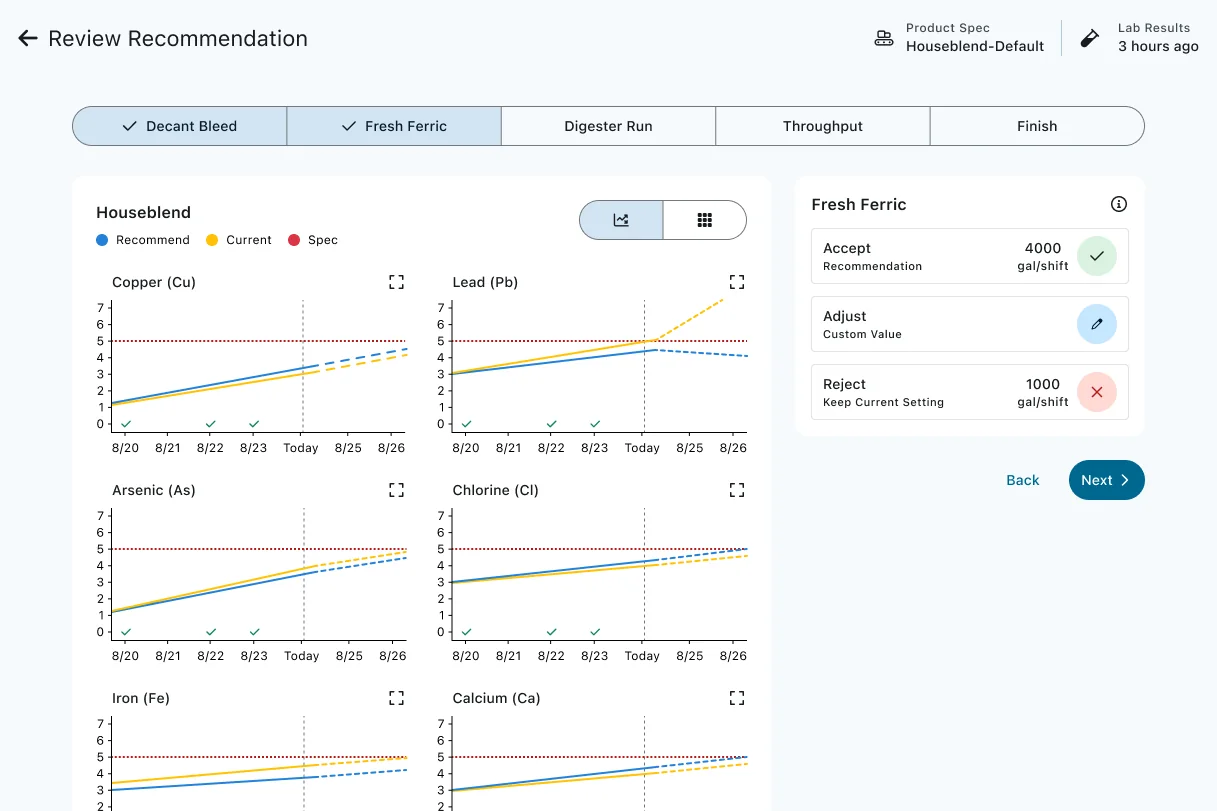The width and height of the screenshot is (1217, 811).
Task: Adjust custom value with pencil button
Action: 1097,324
